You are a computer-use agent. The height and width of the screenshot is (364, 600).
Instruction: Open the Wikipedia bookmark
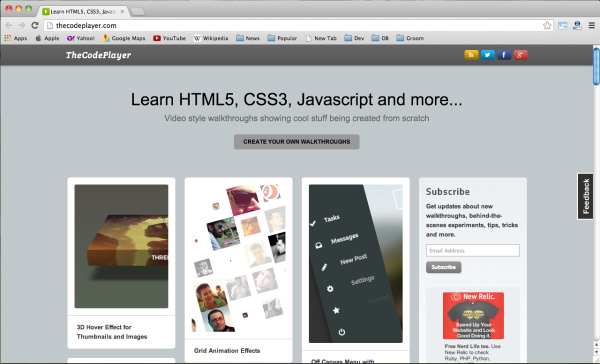(x=210, y=38)
